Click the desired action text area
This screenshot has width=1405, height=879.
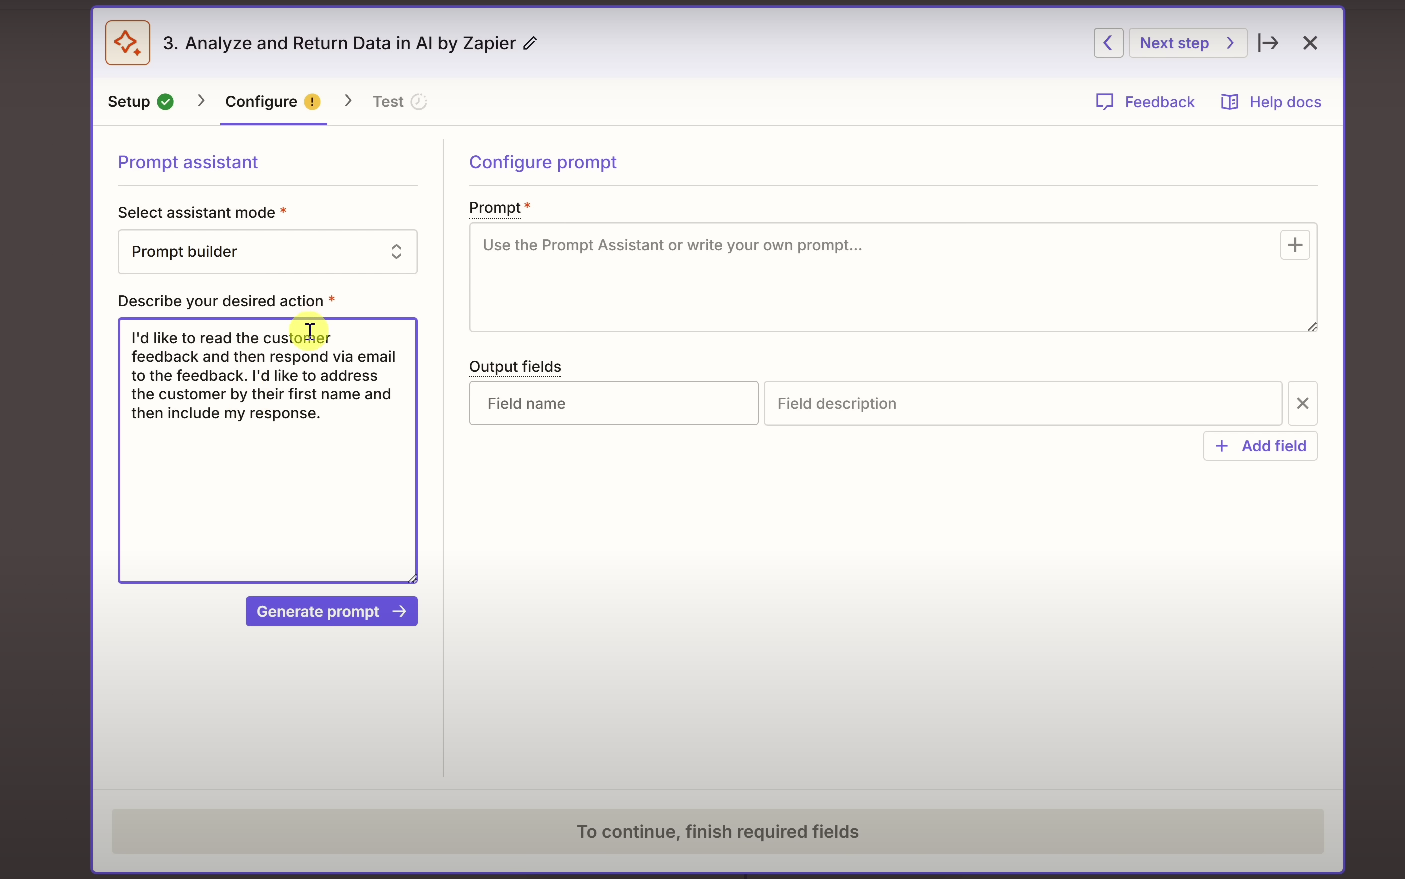click(268, 451)
